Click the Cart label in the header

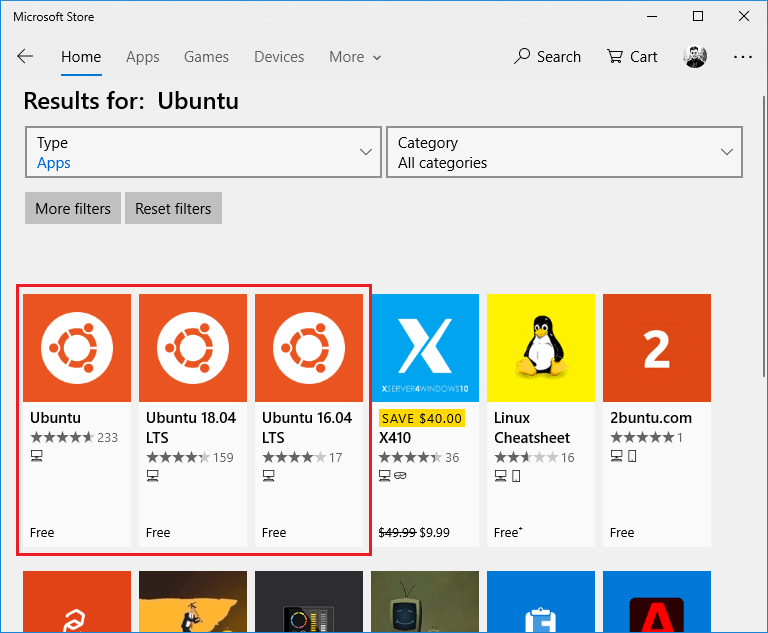(x=644, y=57)
